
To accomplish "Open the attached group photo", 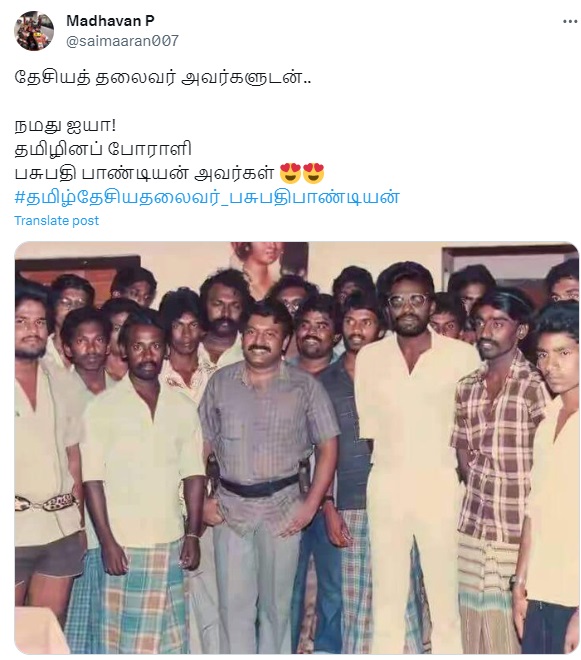I will point(297,448).
